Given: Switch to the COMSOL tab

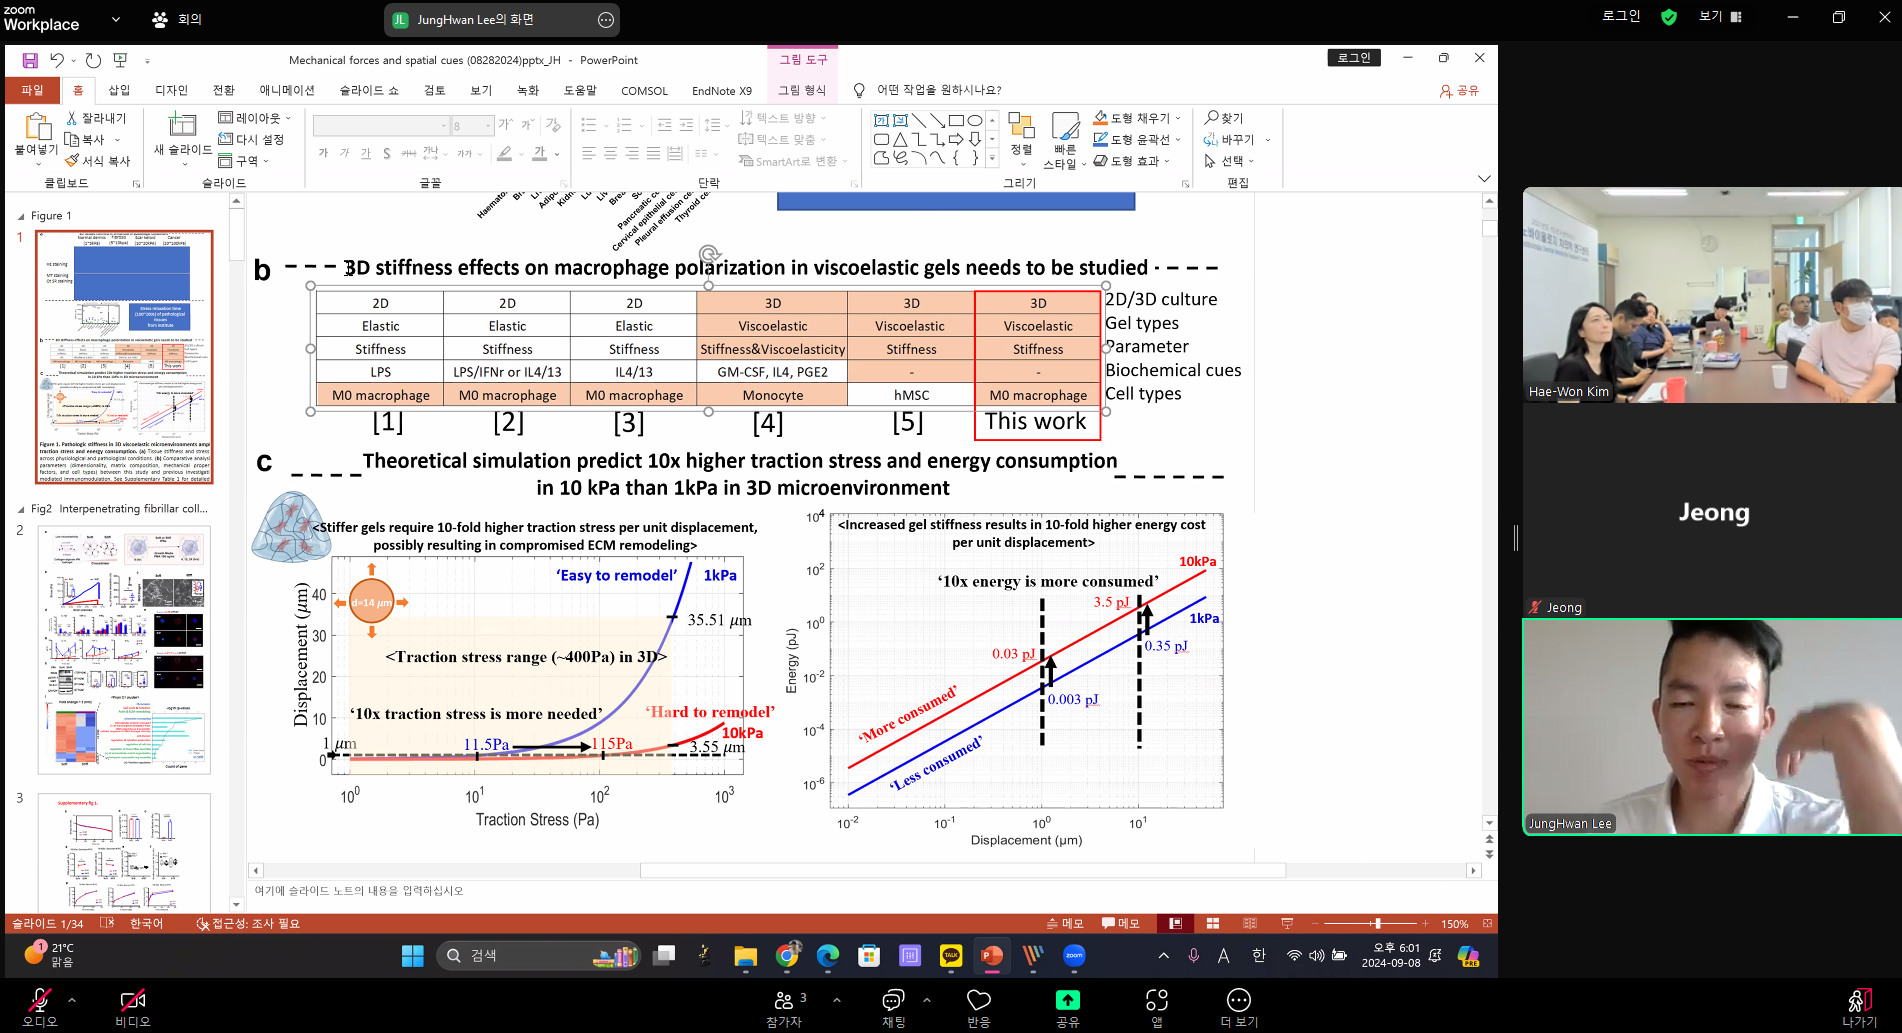Looking at the screenshot, I should tap(644, 91).
